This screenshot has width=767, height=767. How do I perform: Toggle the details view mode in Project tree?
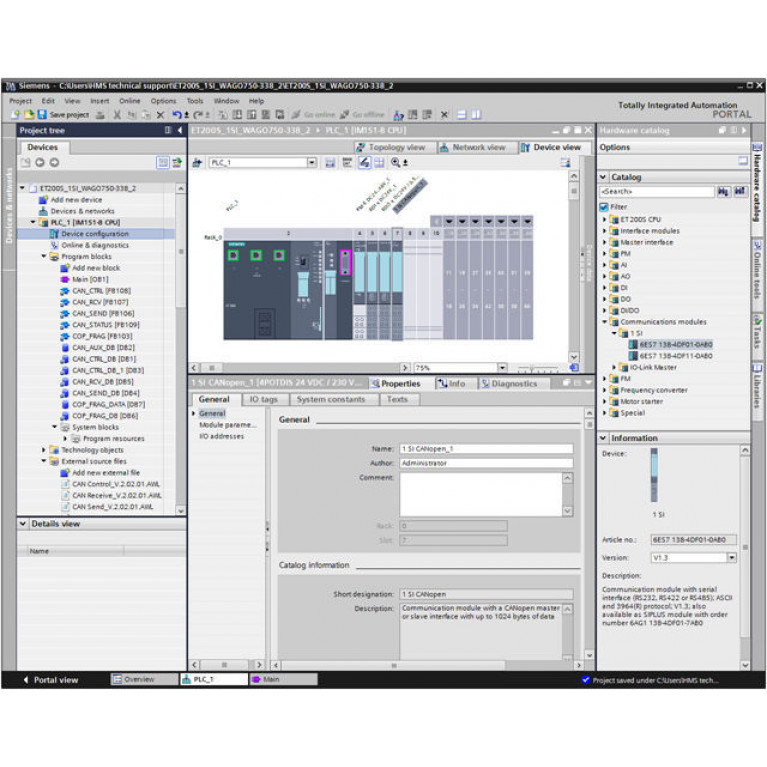click(x=163, y=162)
